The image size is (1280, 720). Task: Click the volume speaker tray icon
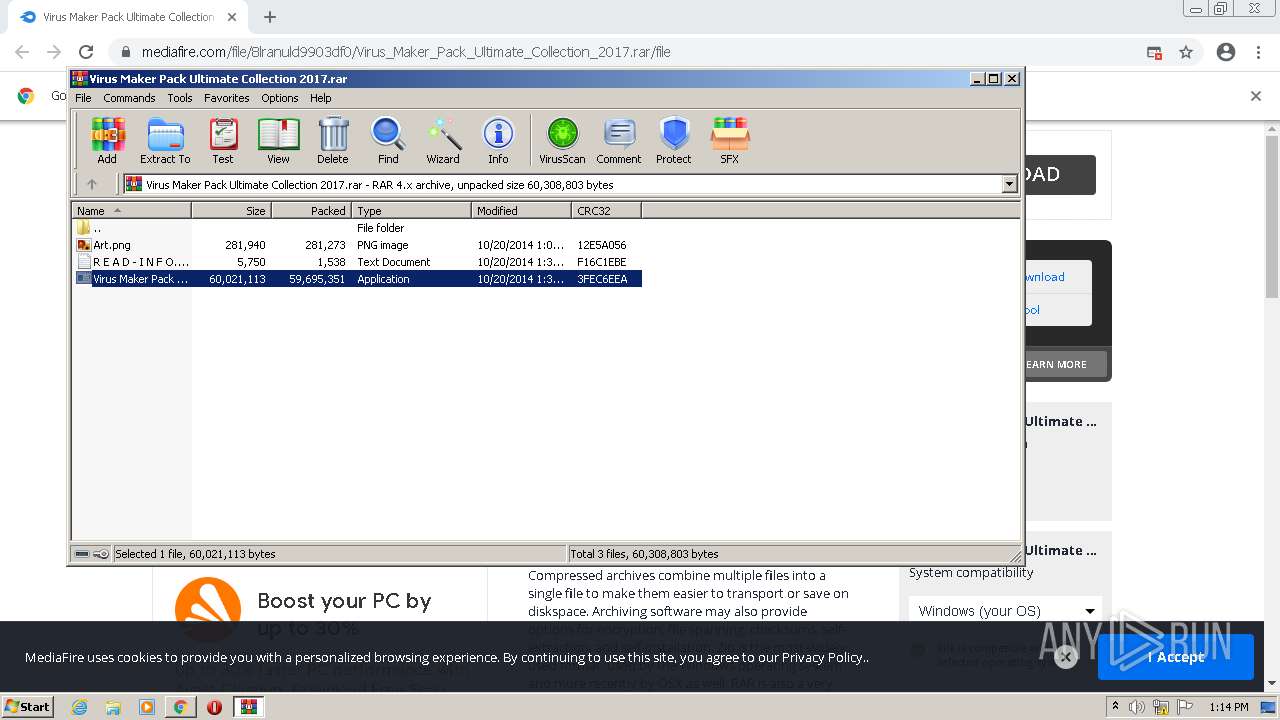pos(1138,707)
